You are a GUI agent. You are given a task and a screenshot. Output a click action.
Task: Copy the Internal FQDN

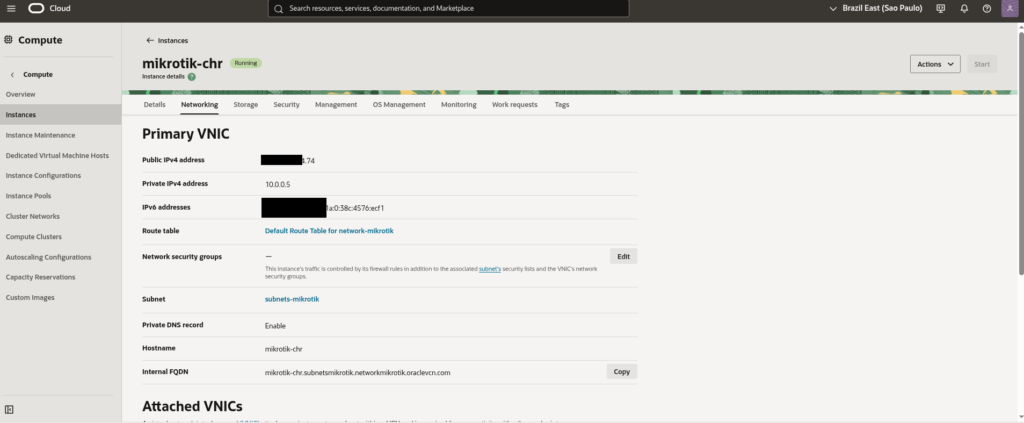(x=621, y=371)
